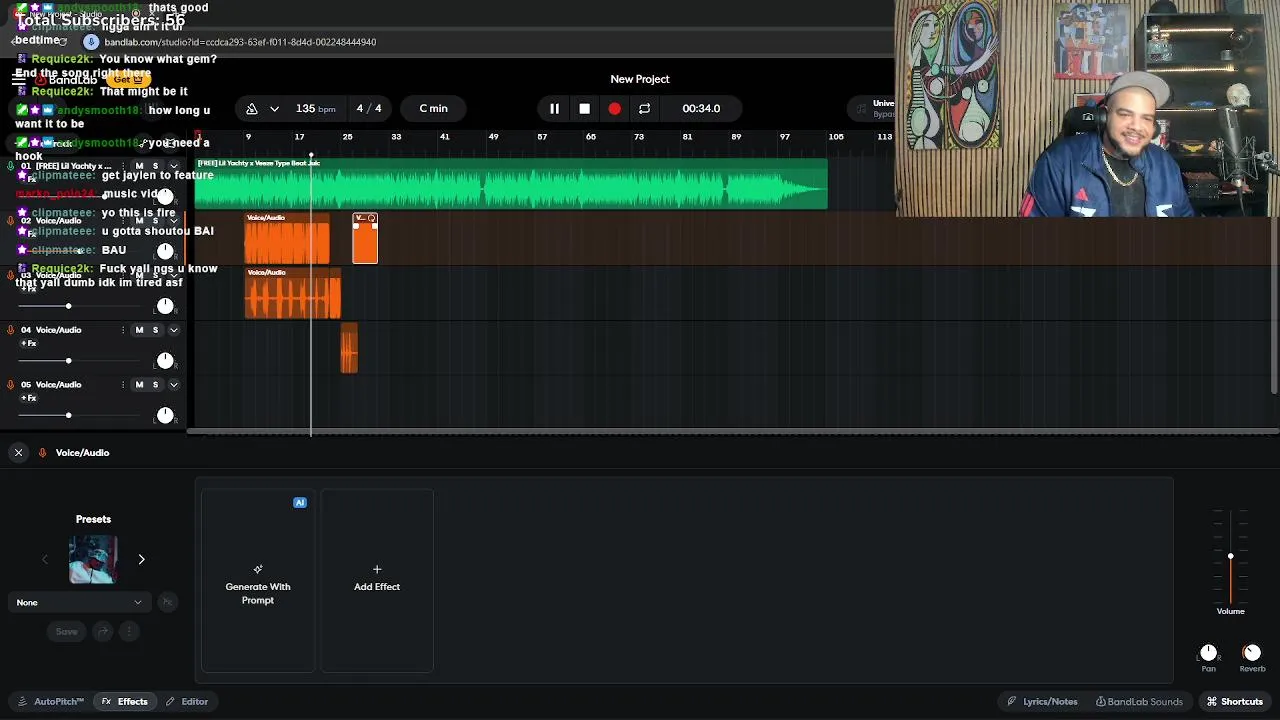Select track 04 Voice/Audio name
This screenshot has height=720, width=1280.
[x=58, y=330]
